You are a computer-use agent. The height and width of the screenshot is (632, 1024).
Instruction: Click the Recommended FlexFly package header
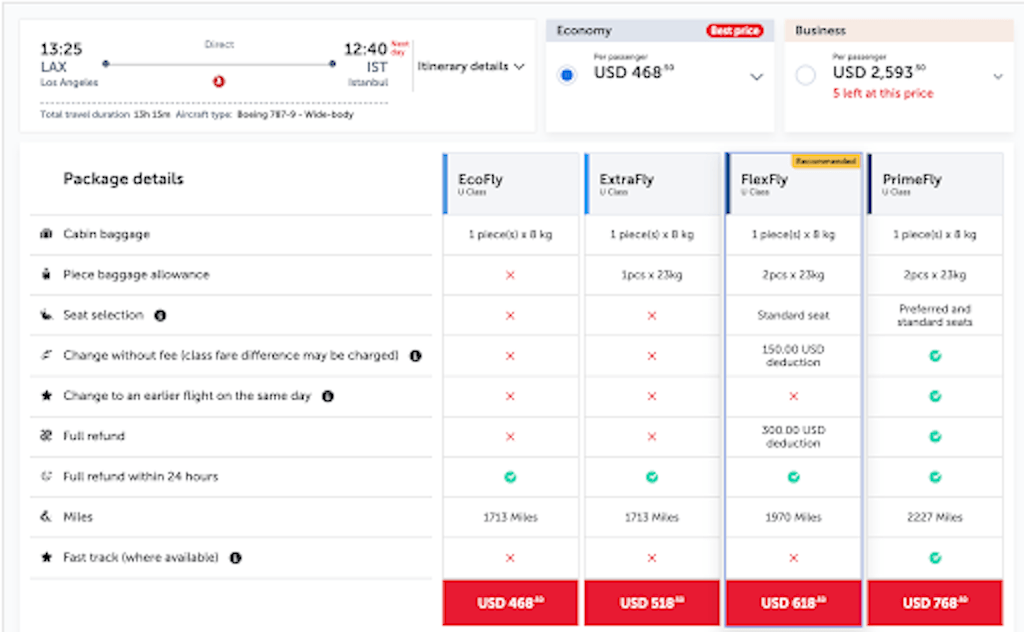click(794, 183)
